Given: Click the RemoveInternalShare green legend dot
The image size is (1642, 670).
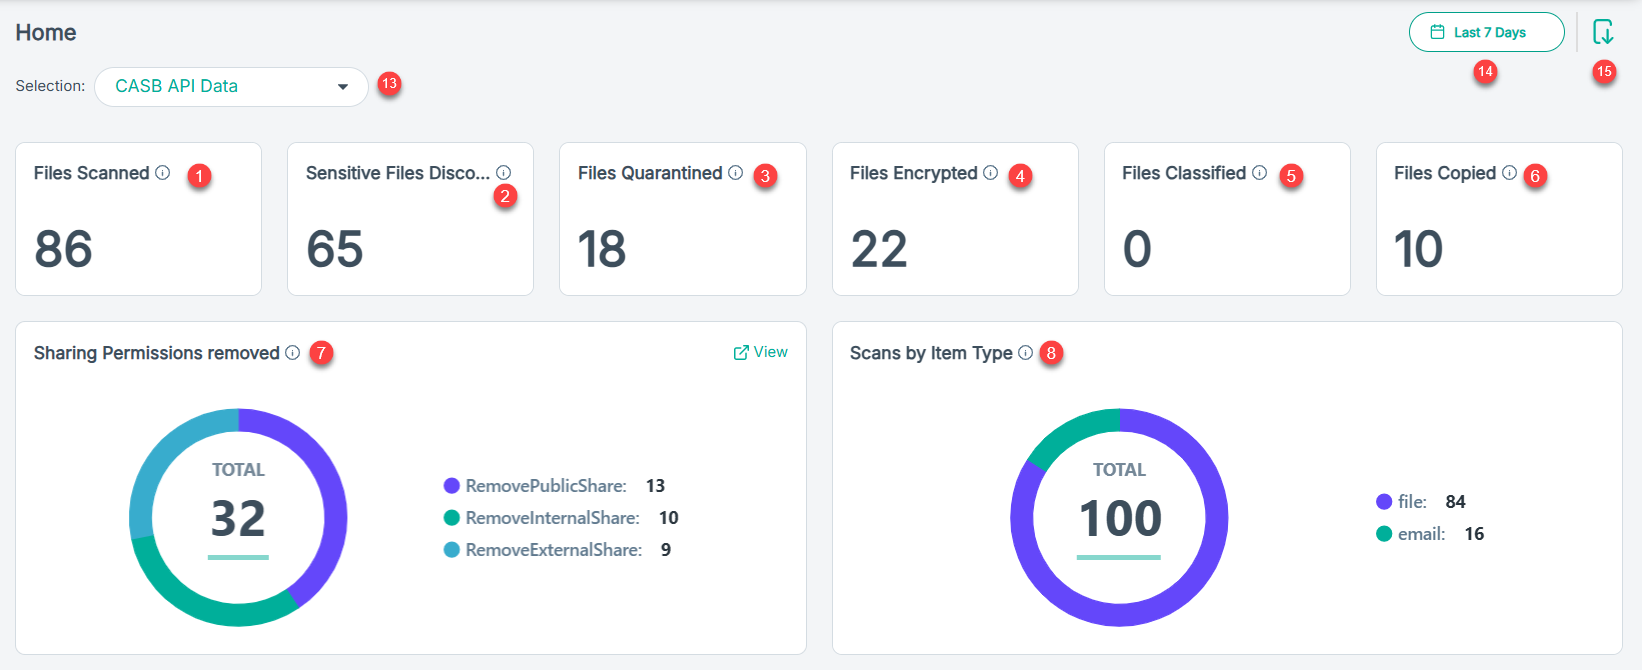Looking at the screenshot, I should click(452, 518).
